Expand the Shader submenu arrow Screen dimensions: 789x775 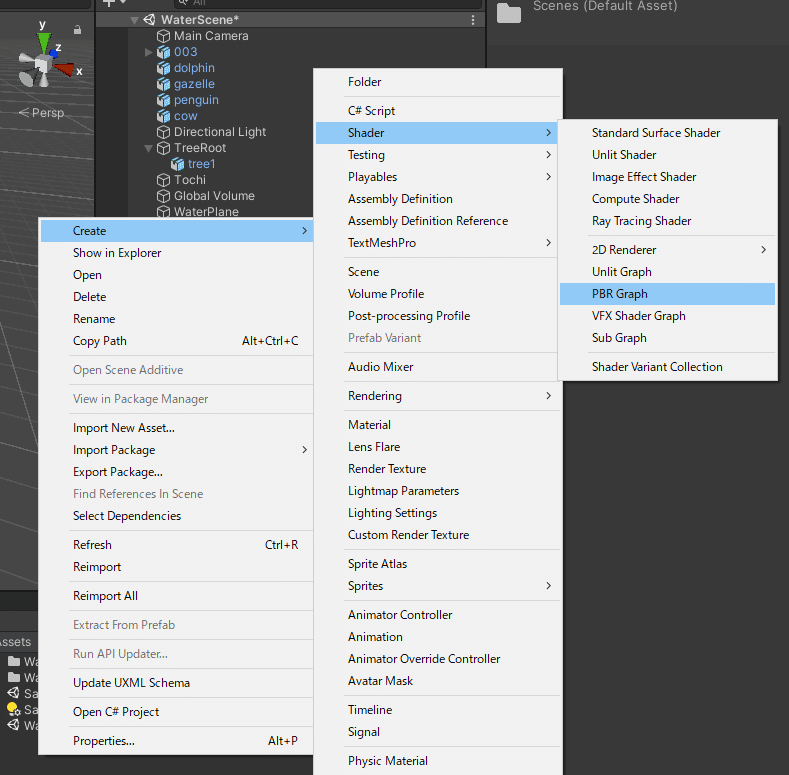click(548, 133)
